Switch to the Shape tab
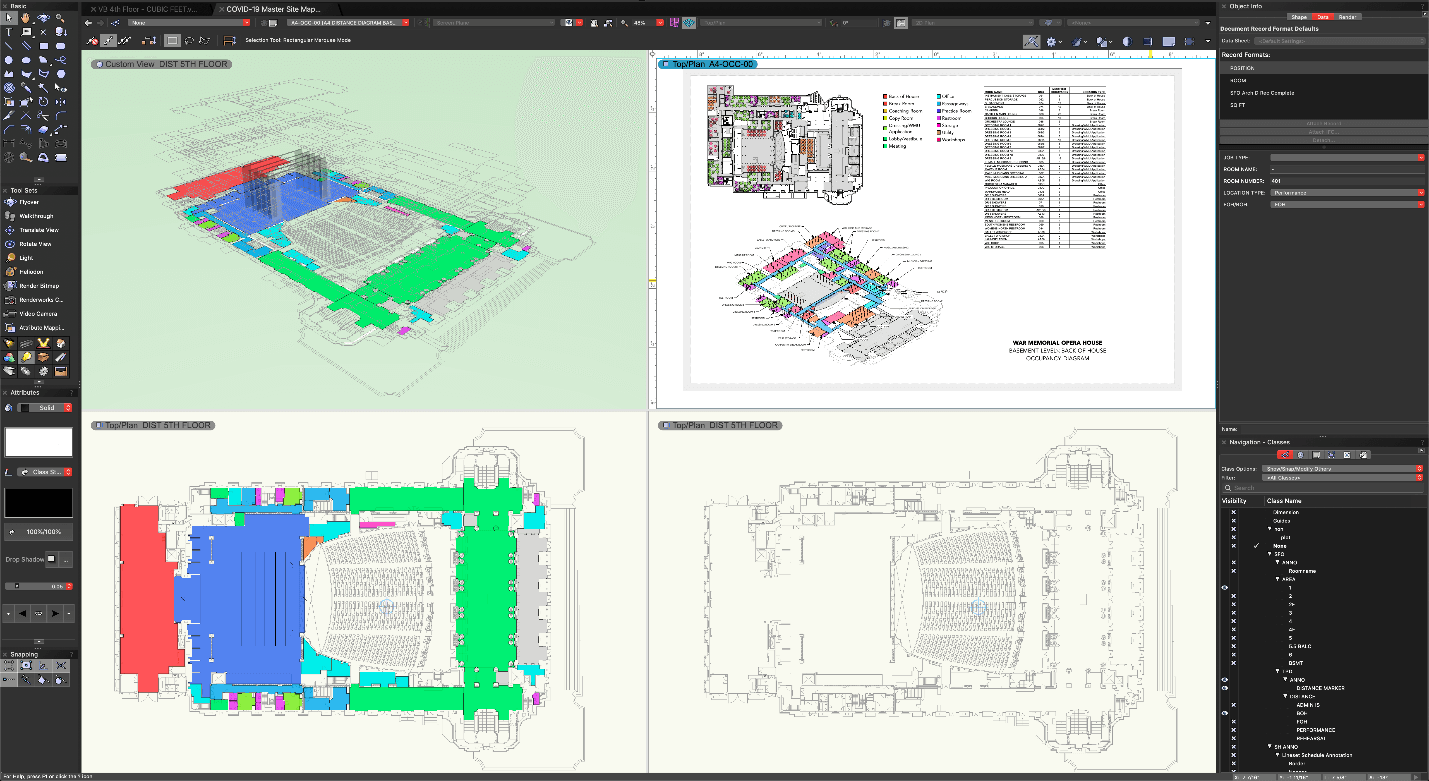1429x781 pixels. tap(1299, 17)
